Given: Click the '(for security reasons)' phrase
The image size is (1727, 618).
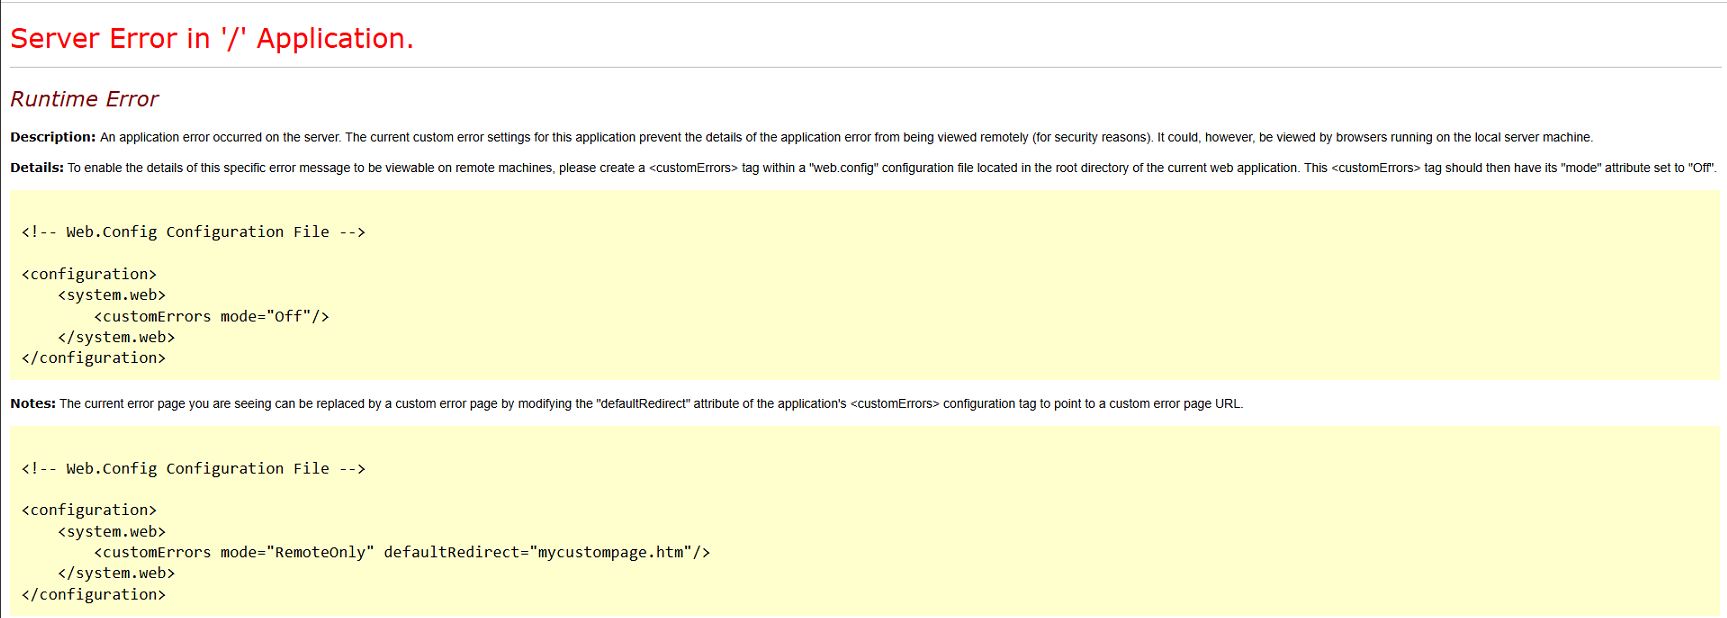Looking at the screenshot, I should pyautogui.click(x=1092, y=137).
